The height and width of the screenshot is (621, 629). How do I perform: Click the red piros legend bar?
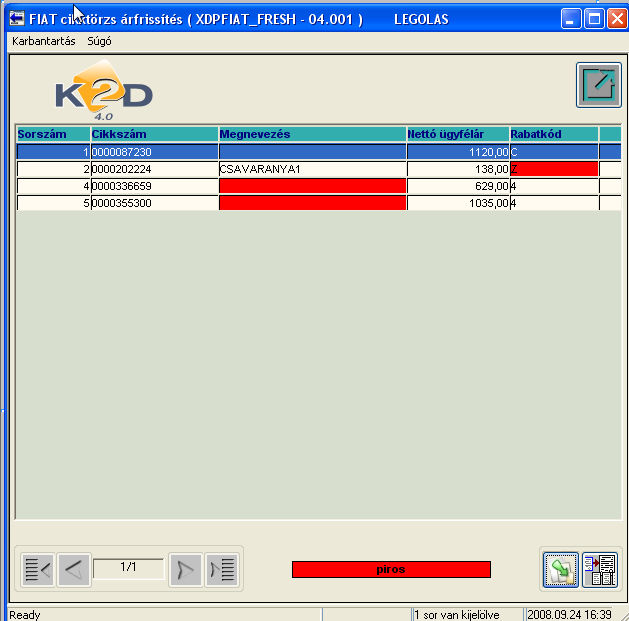pos(391,569)
